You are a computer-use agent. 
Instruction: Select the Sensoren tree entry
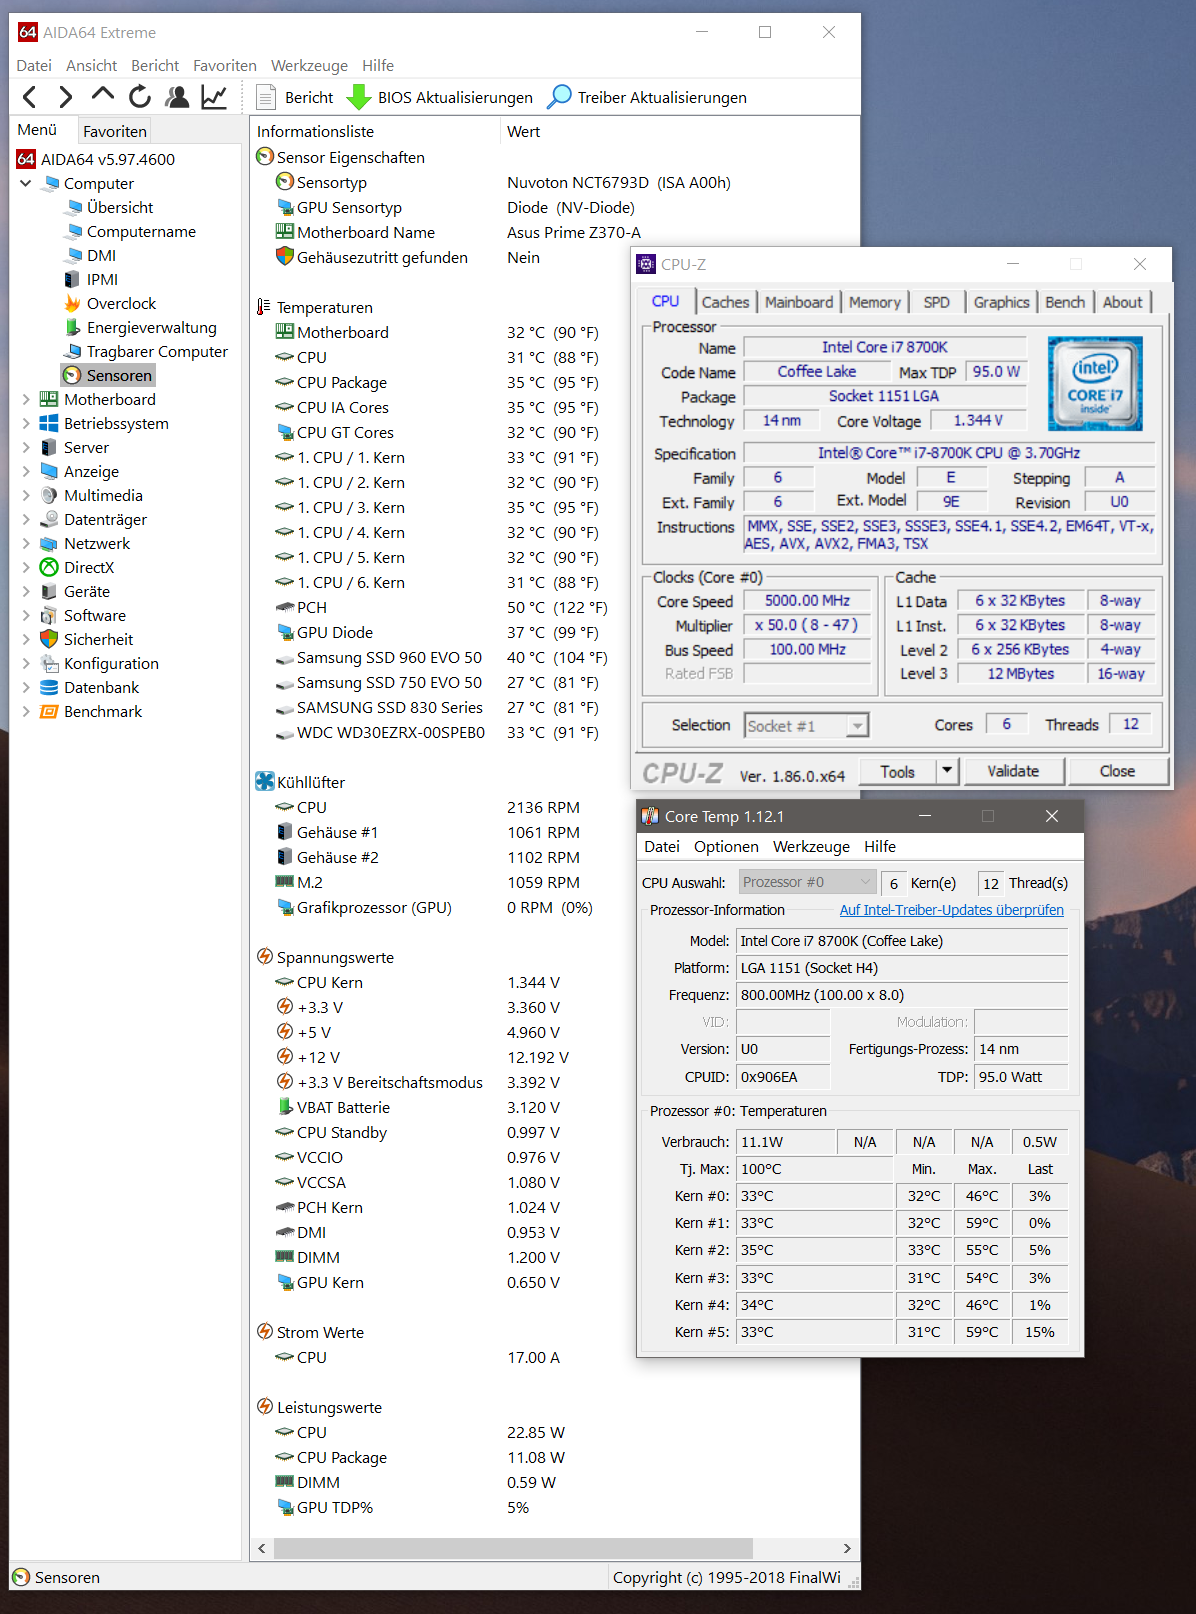108,375
